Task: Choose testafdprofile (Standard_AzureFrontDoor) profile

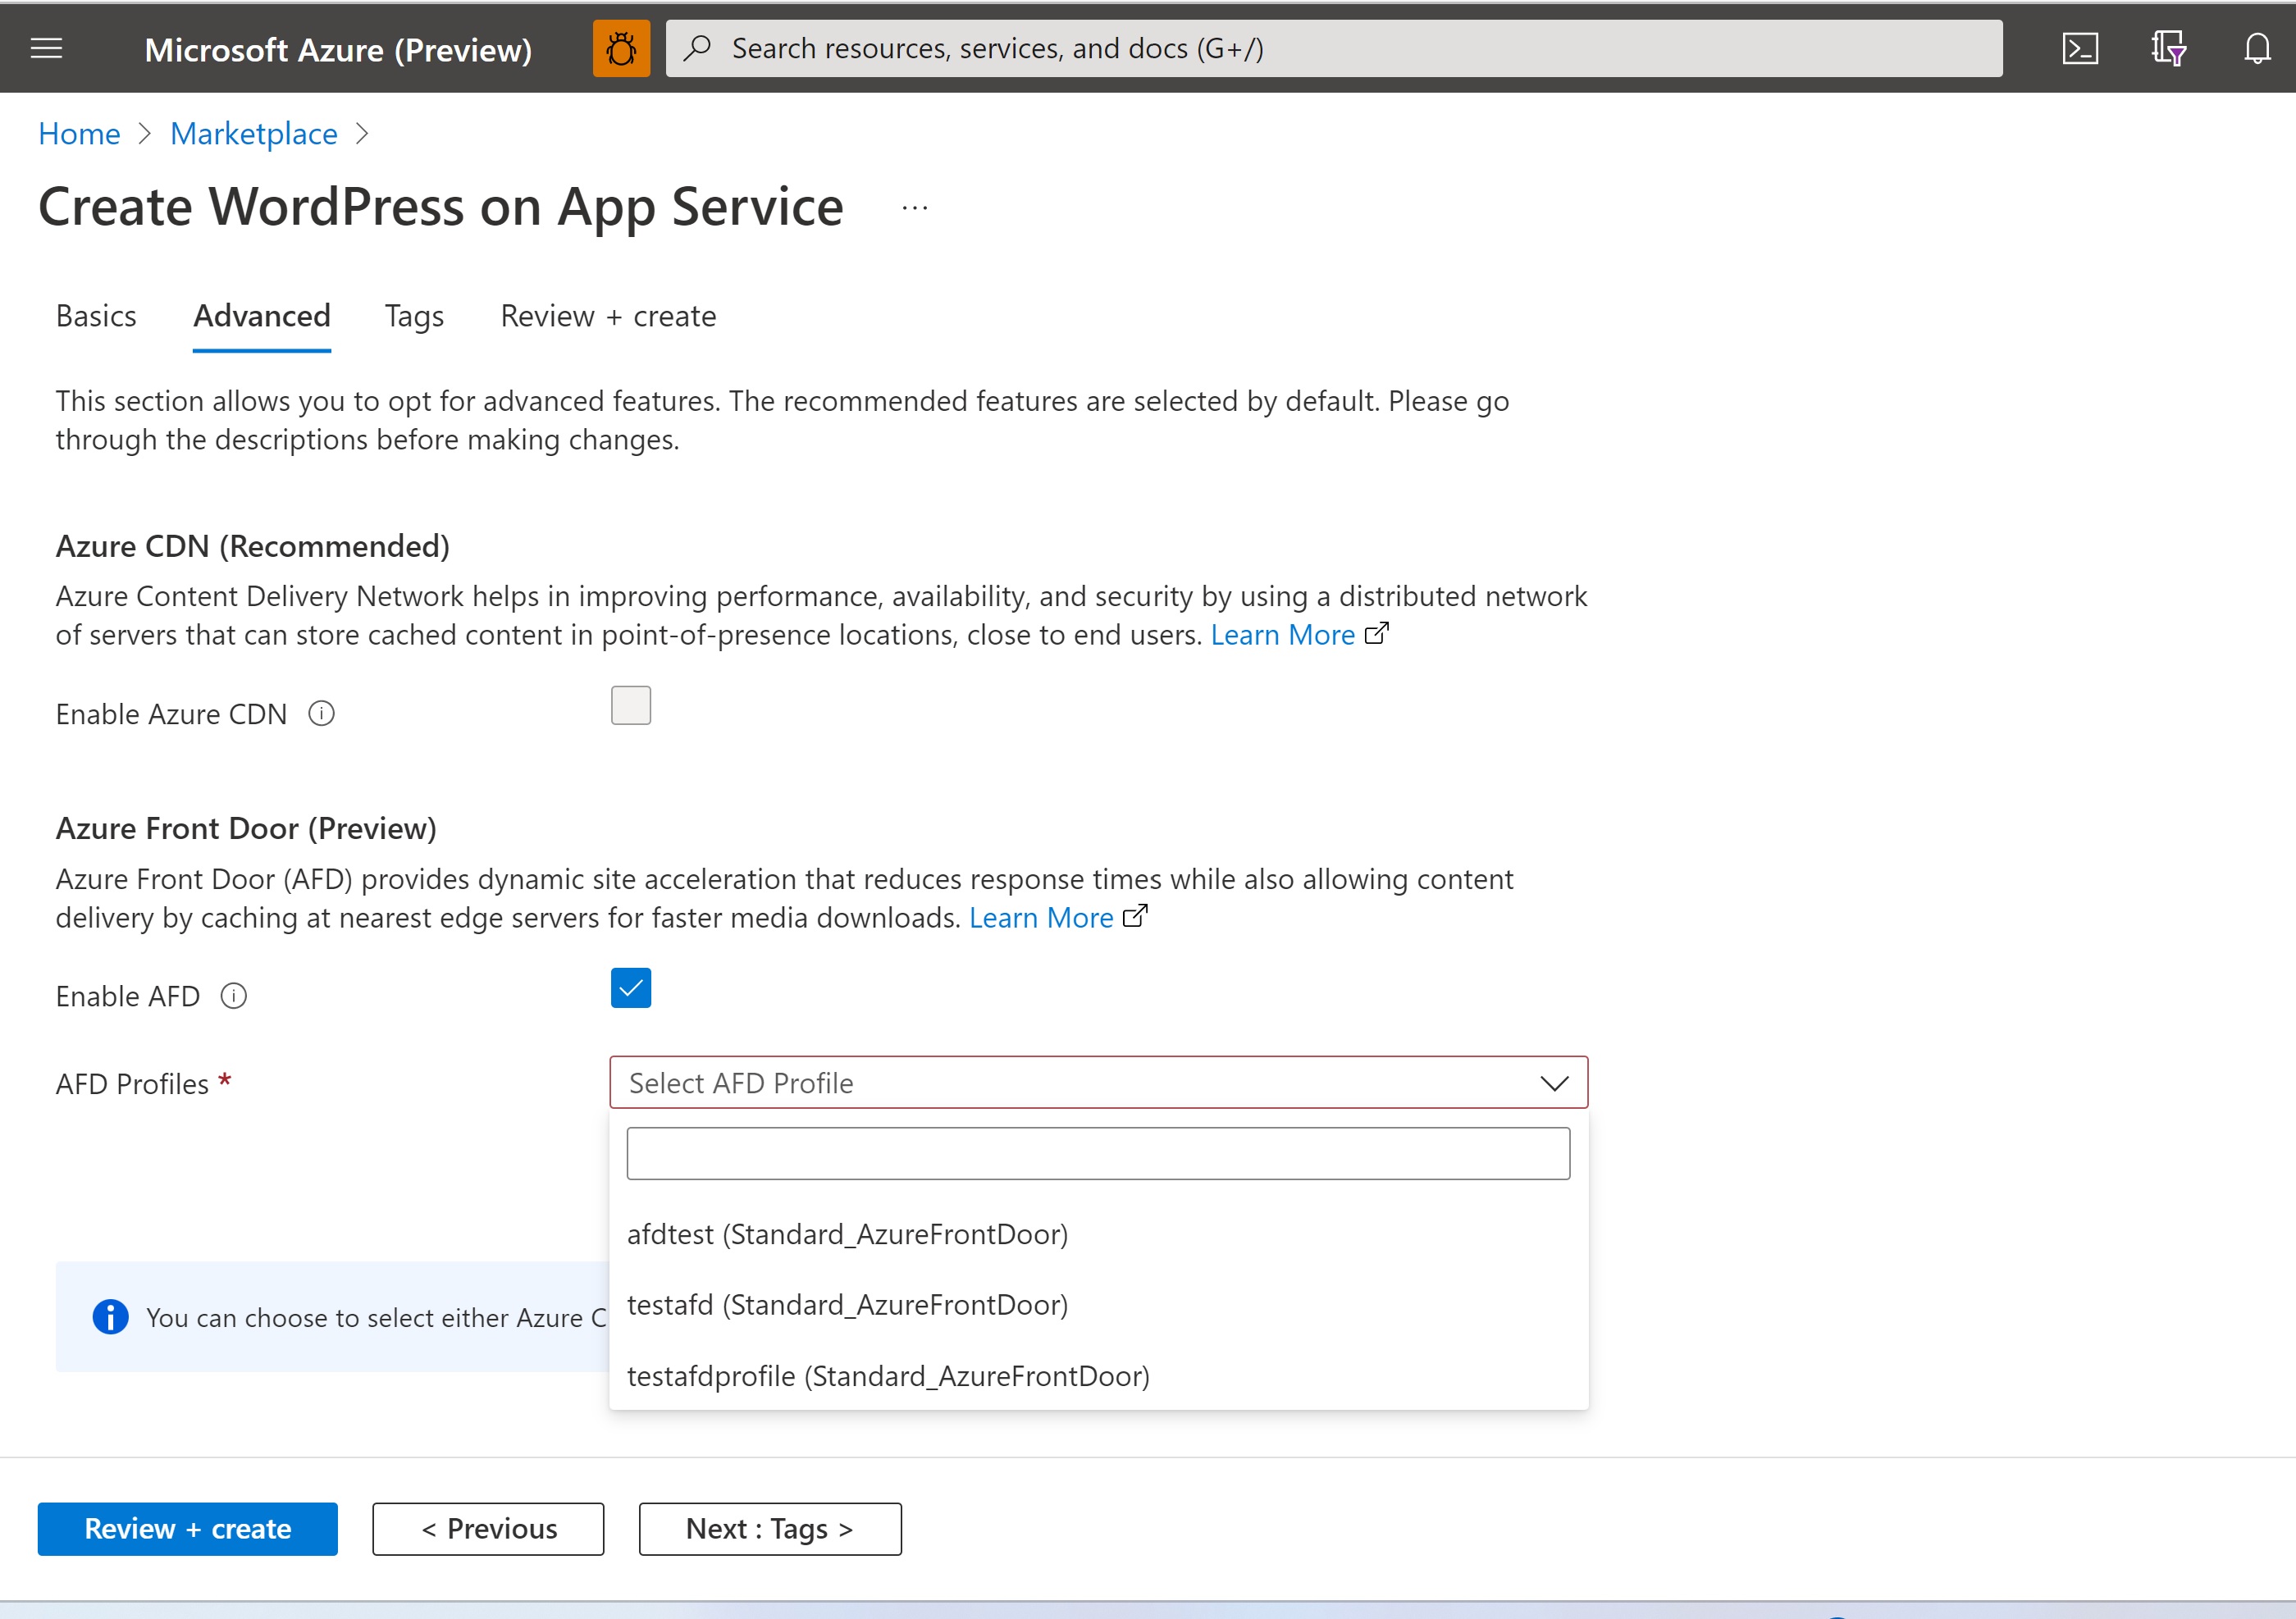Action: pos(1098,1376)
